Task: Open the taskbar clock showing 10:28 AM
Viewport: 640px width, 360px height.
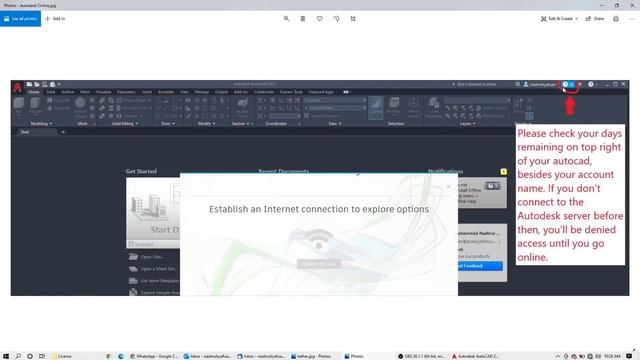Action: 612,356
